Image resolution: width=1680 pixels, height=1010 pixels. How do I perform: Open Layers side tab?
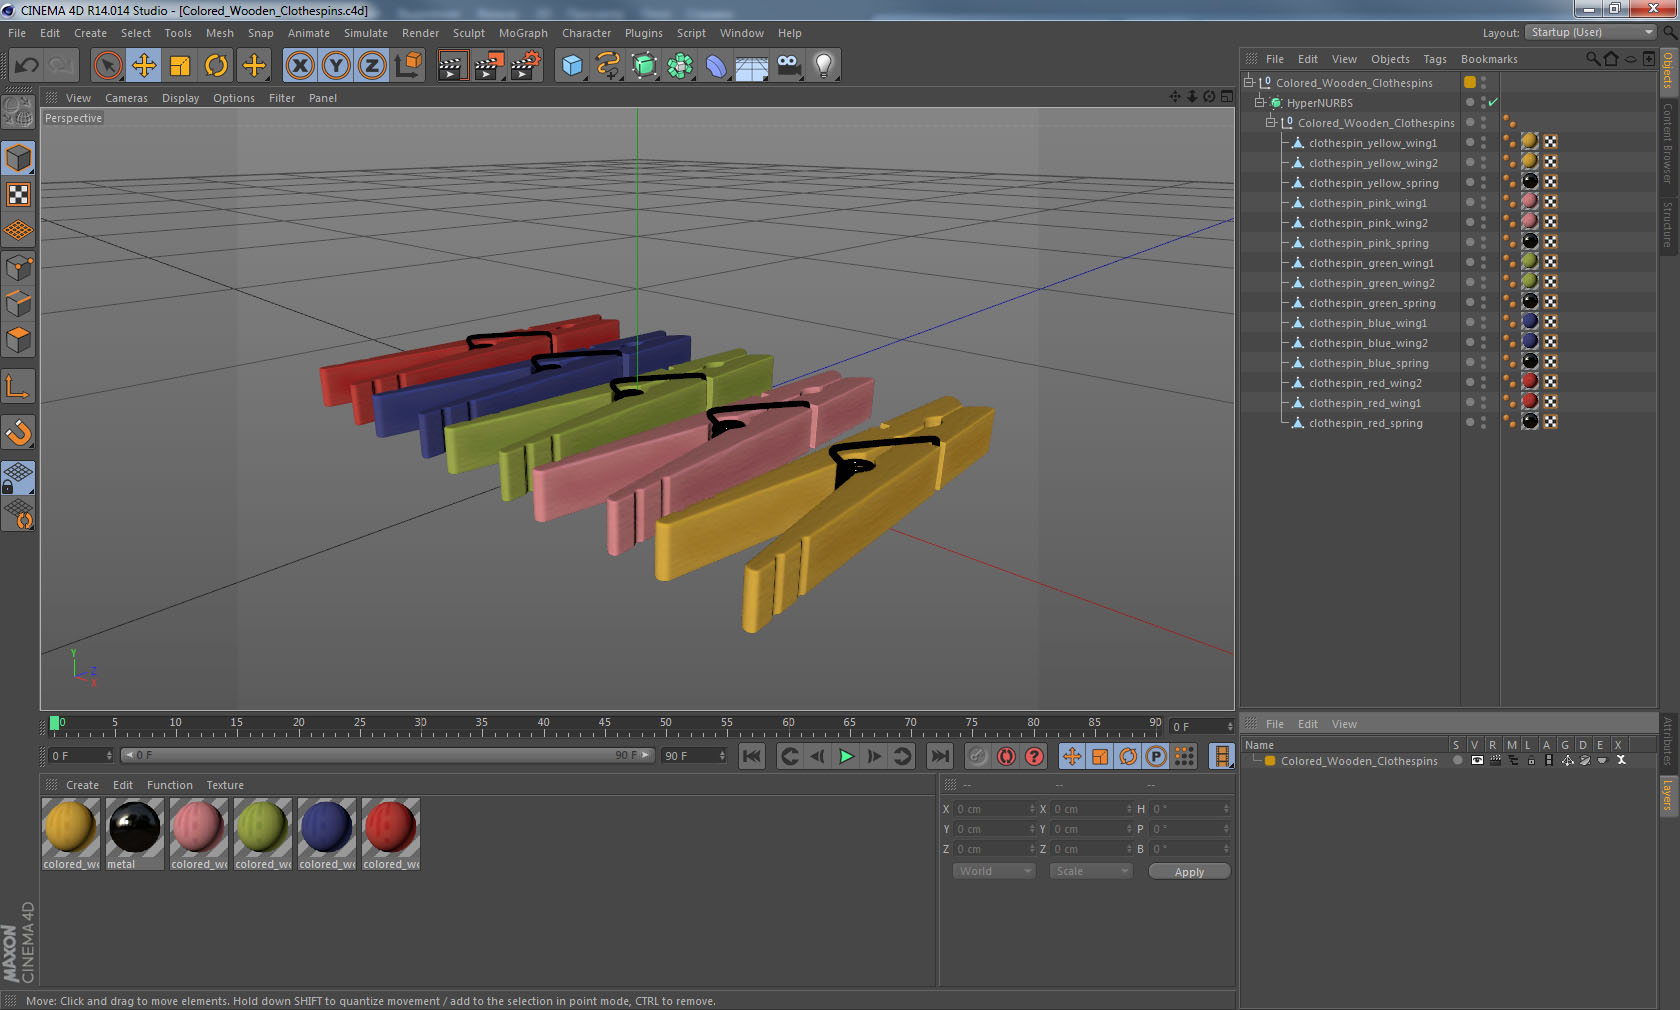[1668, 796]
